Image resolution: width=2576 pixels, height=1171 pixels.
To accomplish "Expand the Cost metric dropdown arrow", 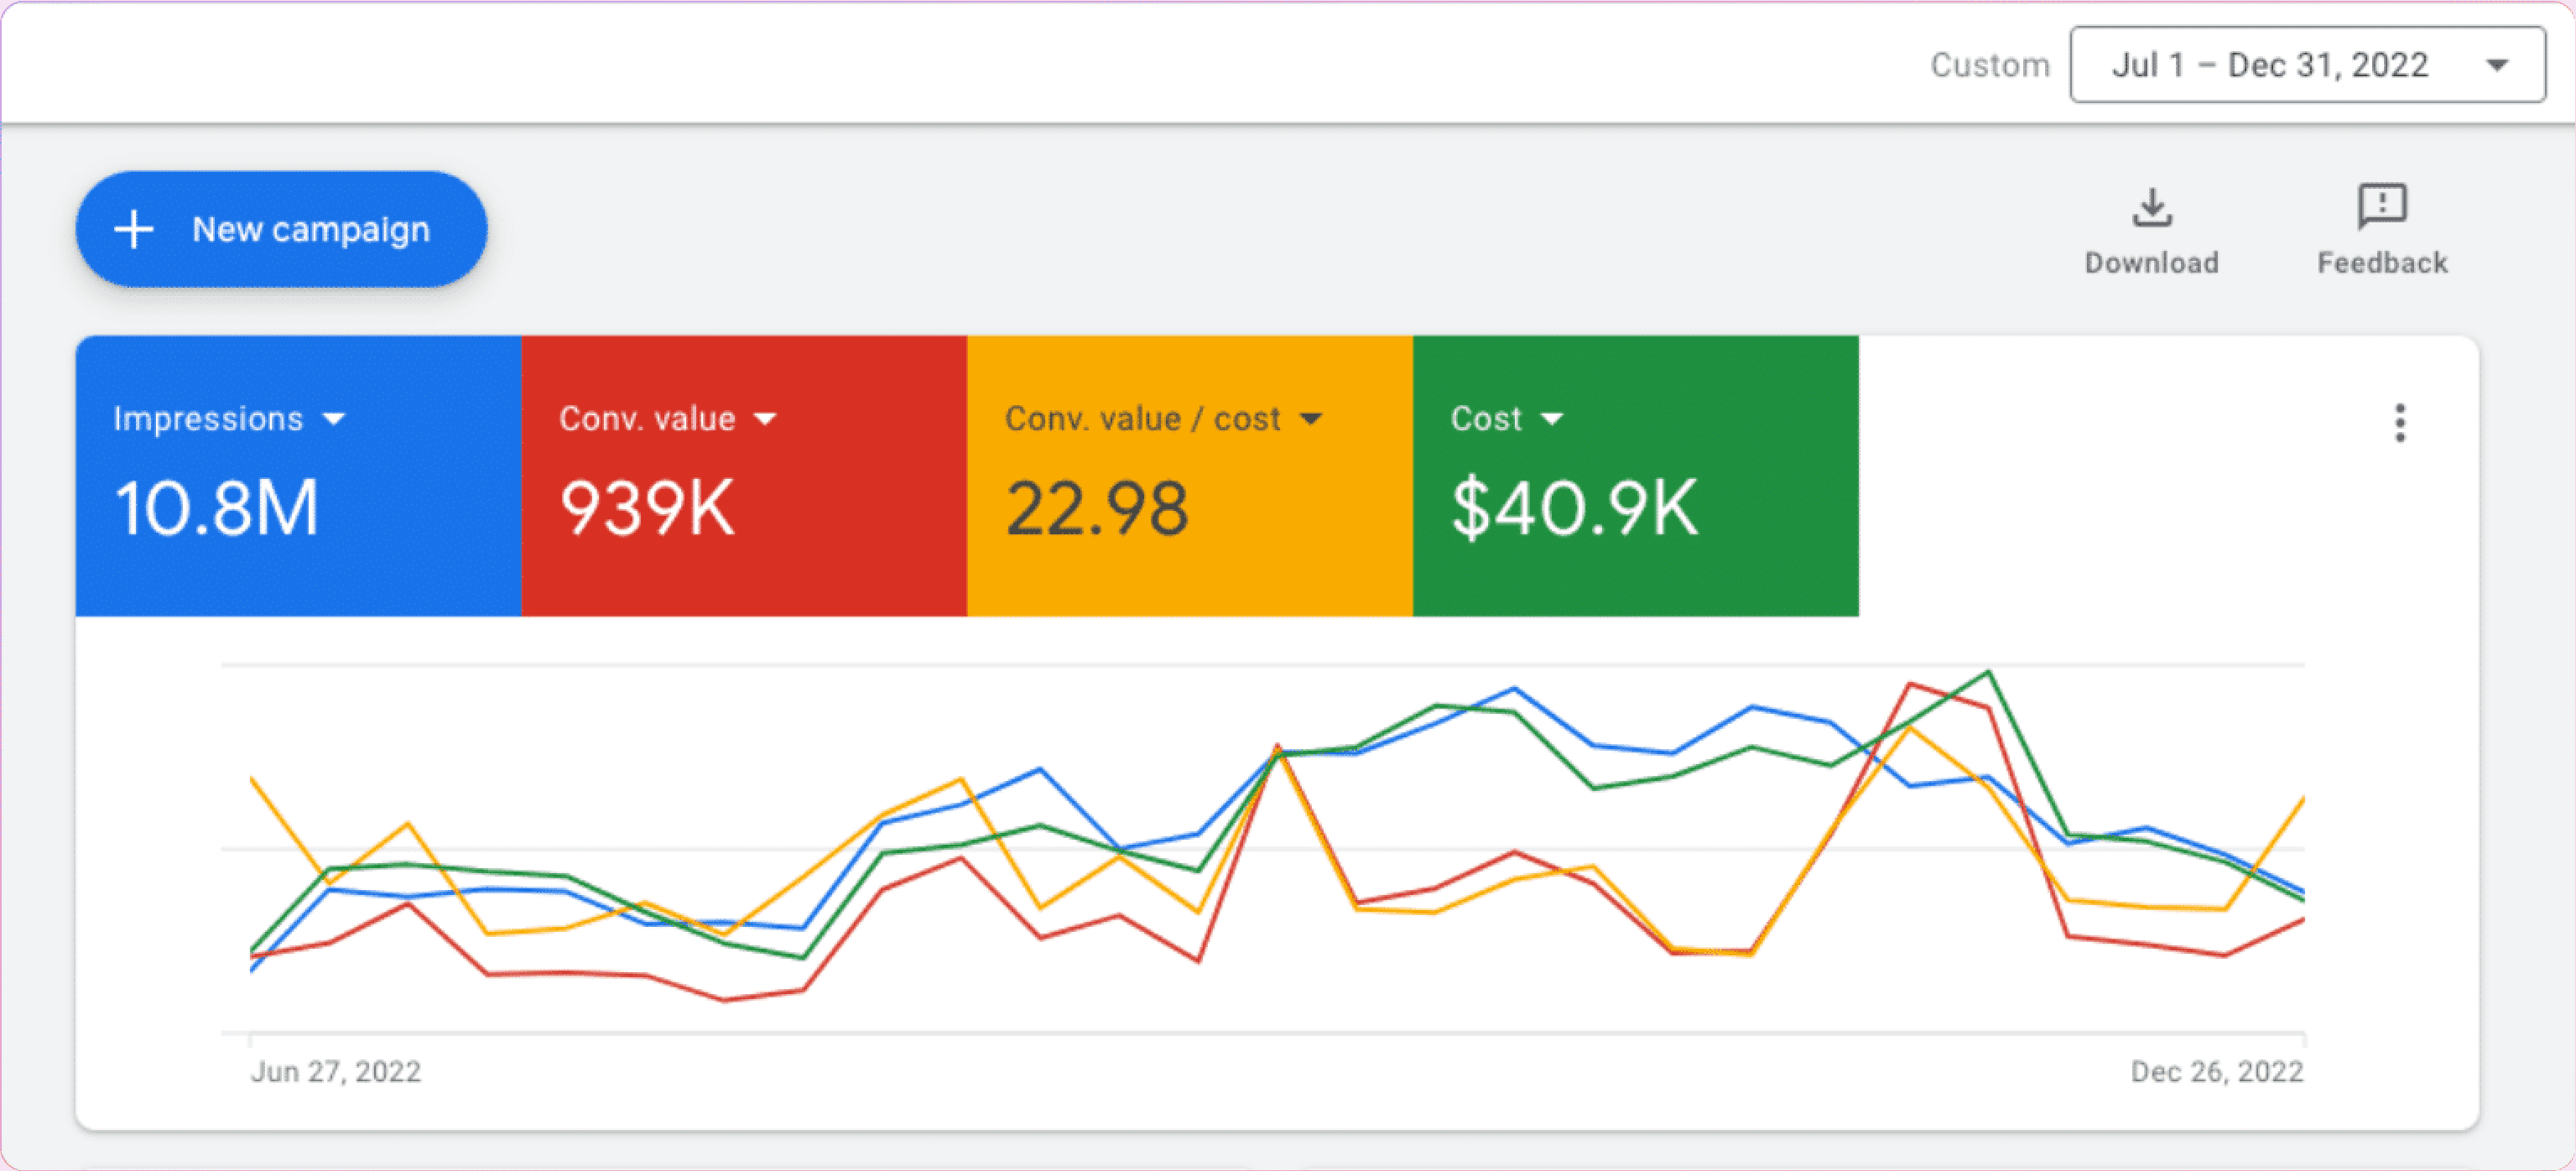I will [1551, 419].
